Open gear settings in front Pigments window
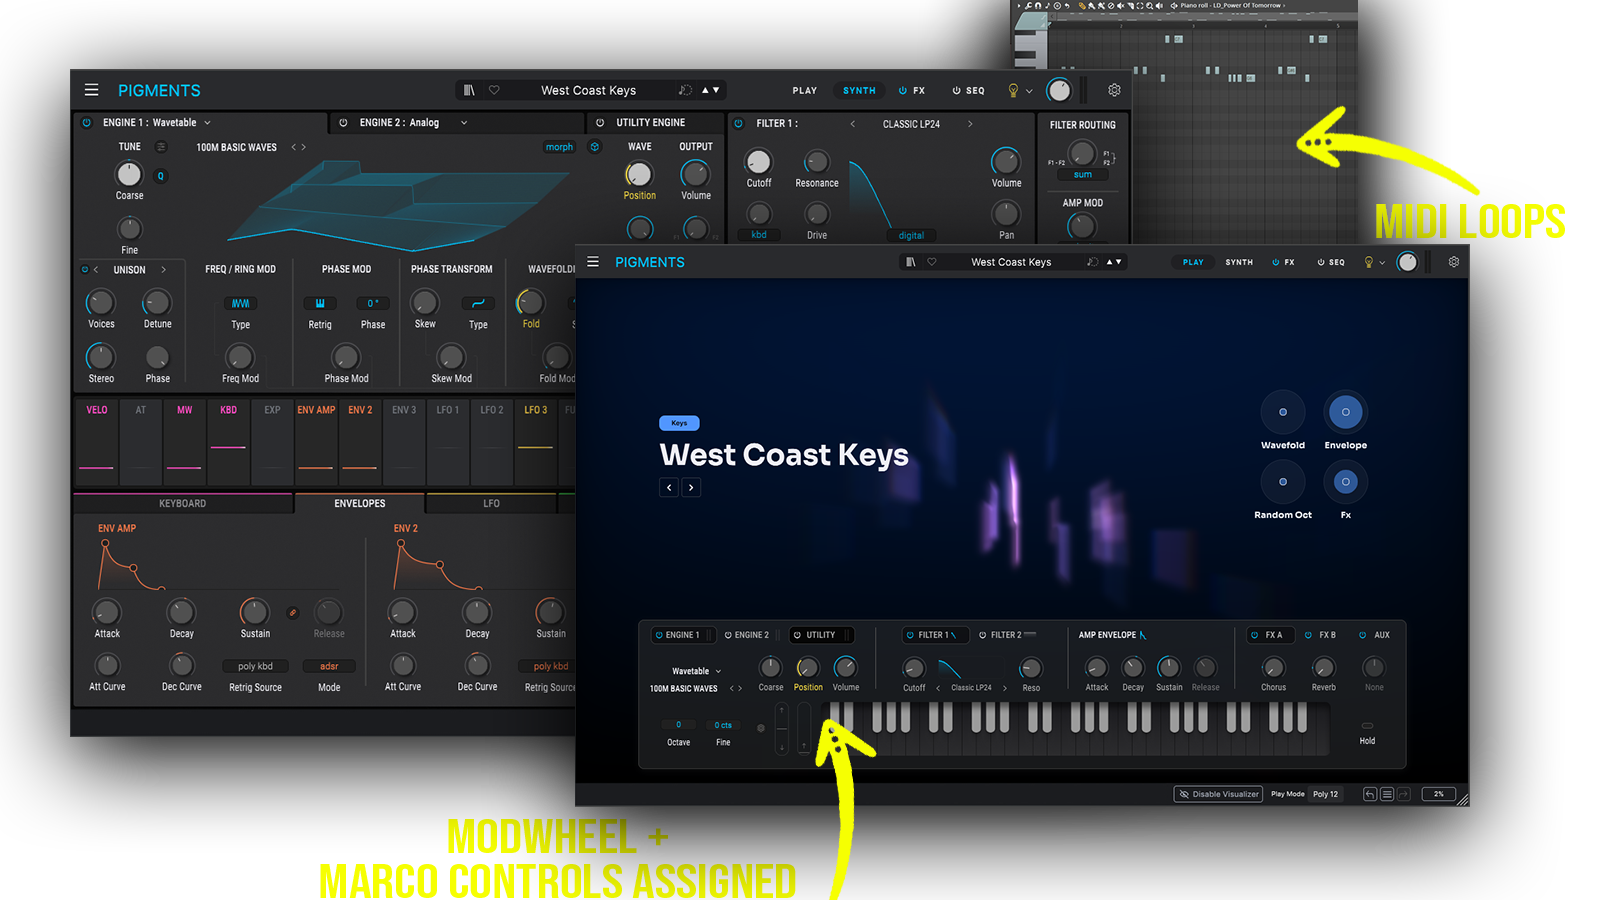This screenshot has width=1600, height=900. (1454, 262)
